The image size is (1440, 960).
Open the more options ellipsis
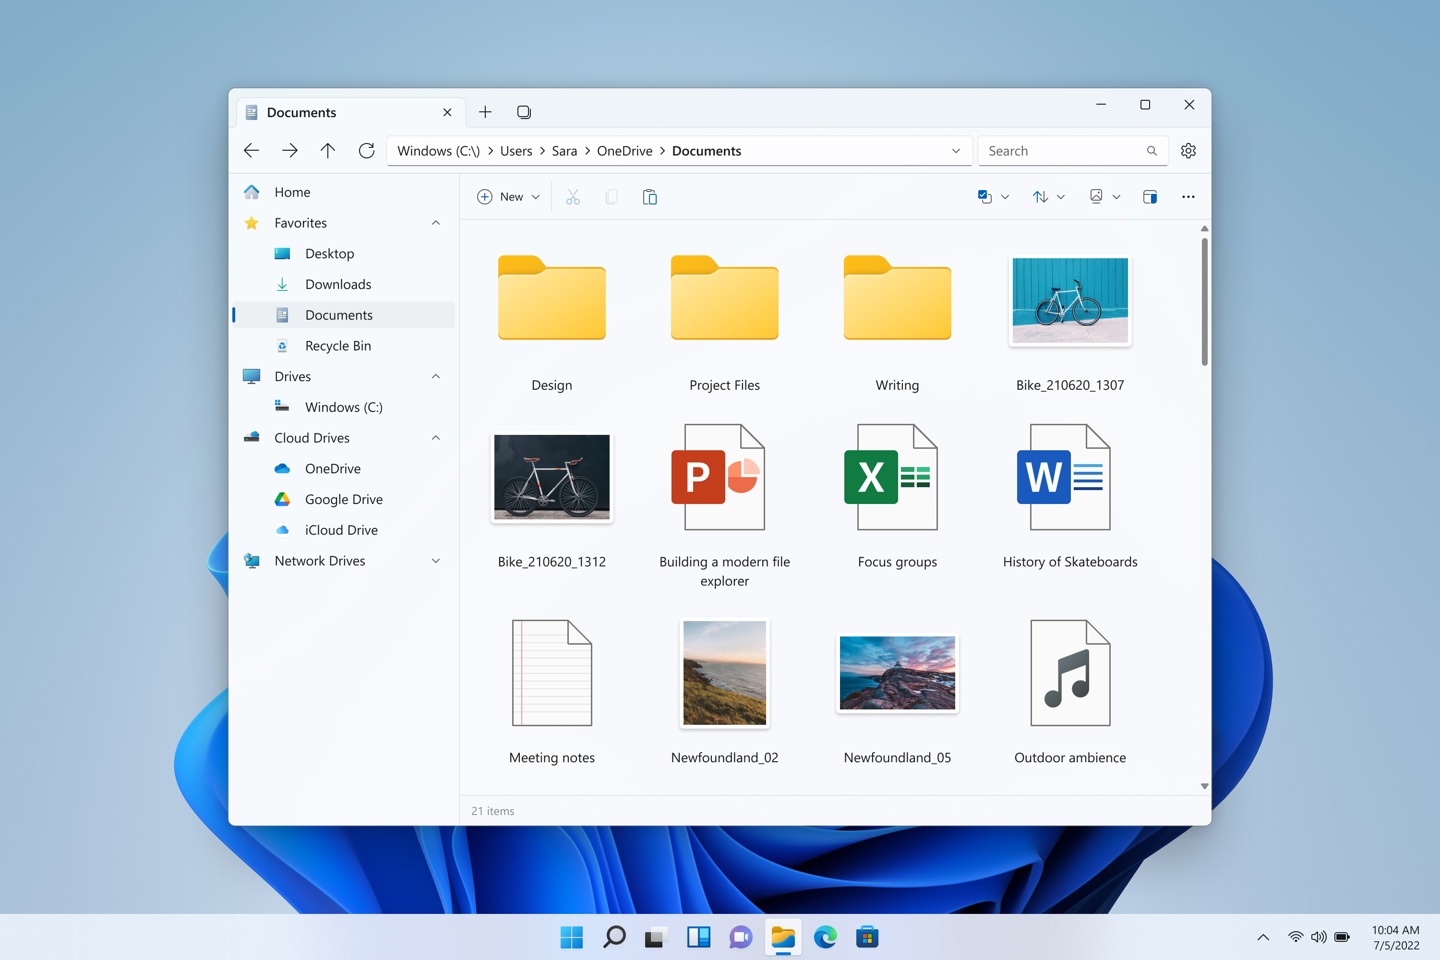(1188, 197)
